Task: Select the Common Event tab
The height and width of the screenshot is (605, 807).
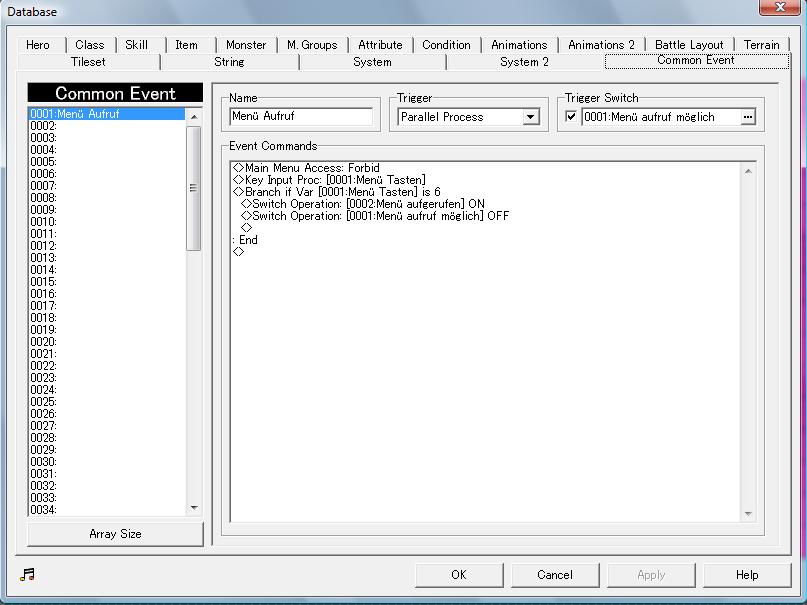Action: point(696,61)
